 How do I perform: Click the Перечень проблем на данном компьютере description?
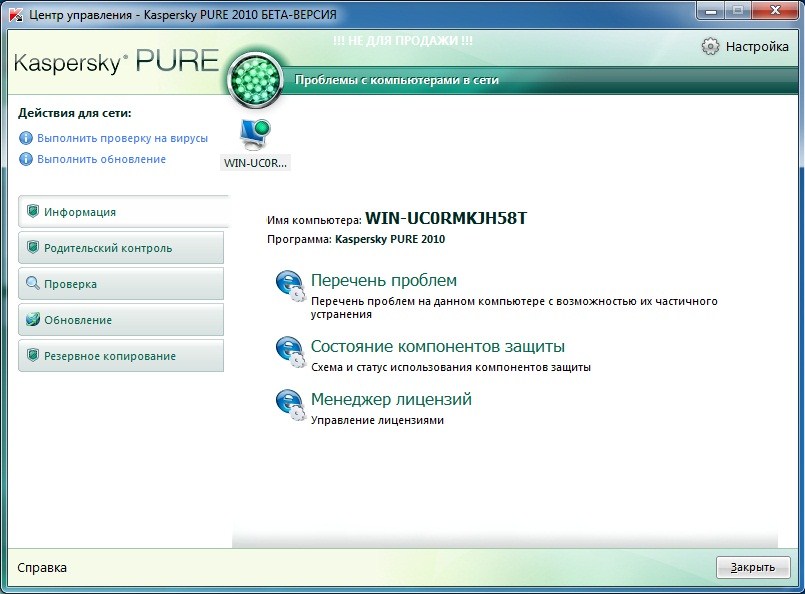(x=514, y=308)
